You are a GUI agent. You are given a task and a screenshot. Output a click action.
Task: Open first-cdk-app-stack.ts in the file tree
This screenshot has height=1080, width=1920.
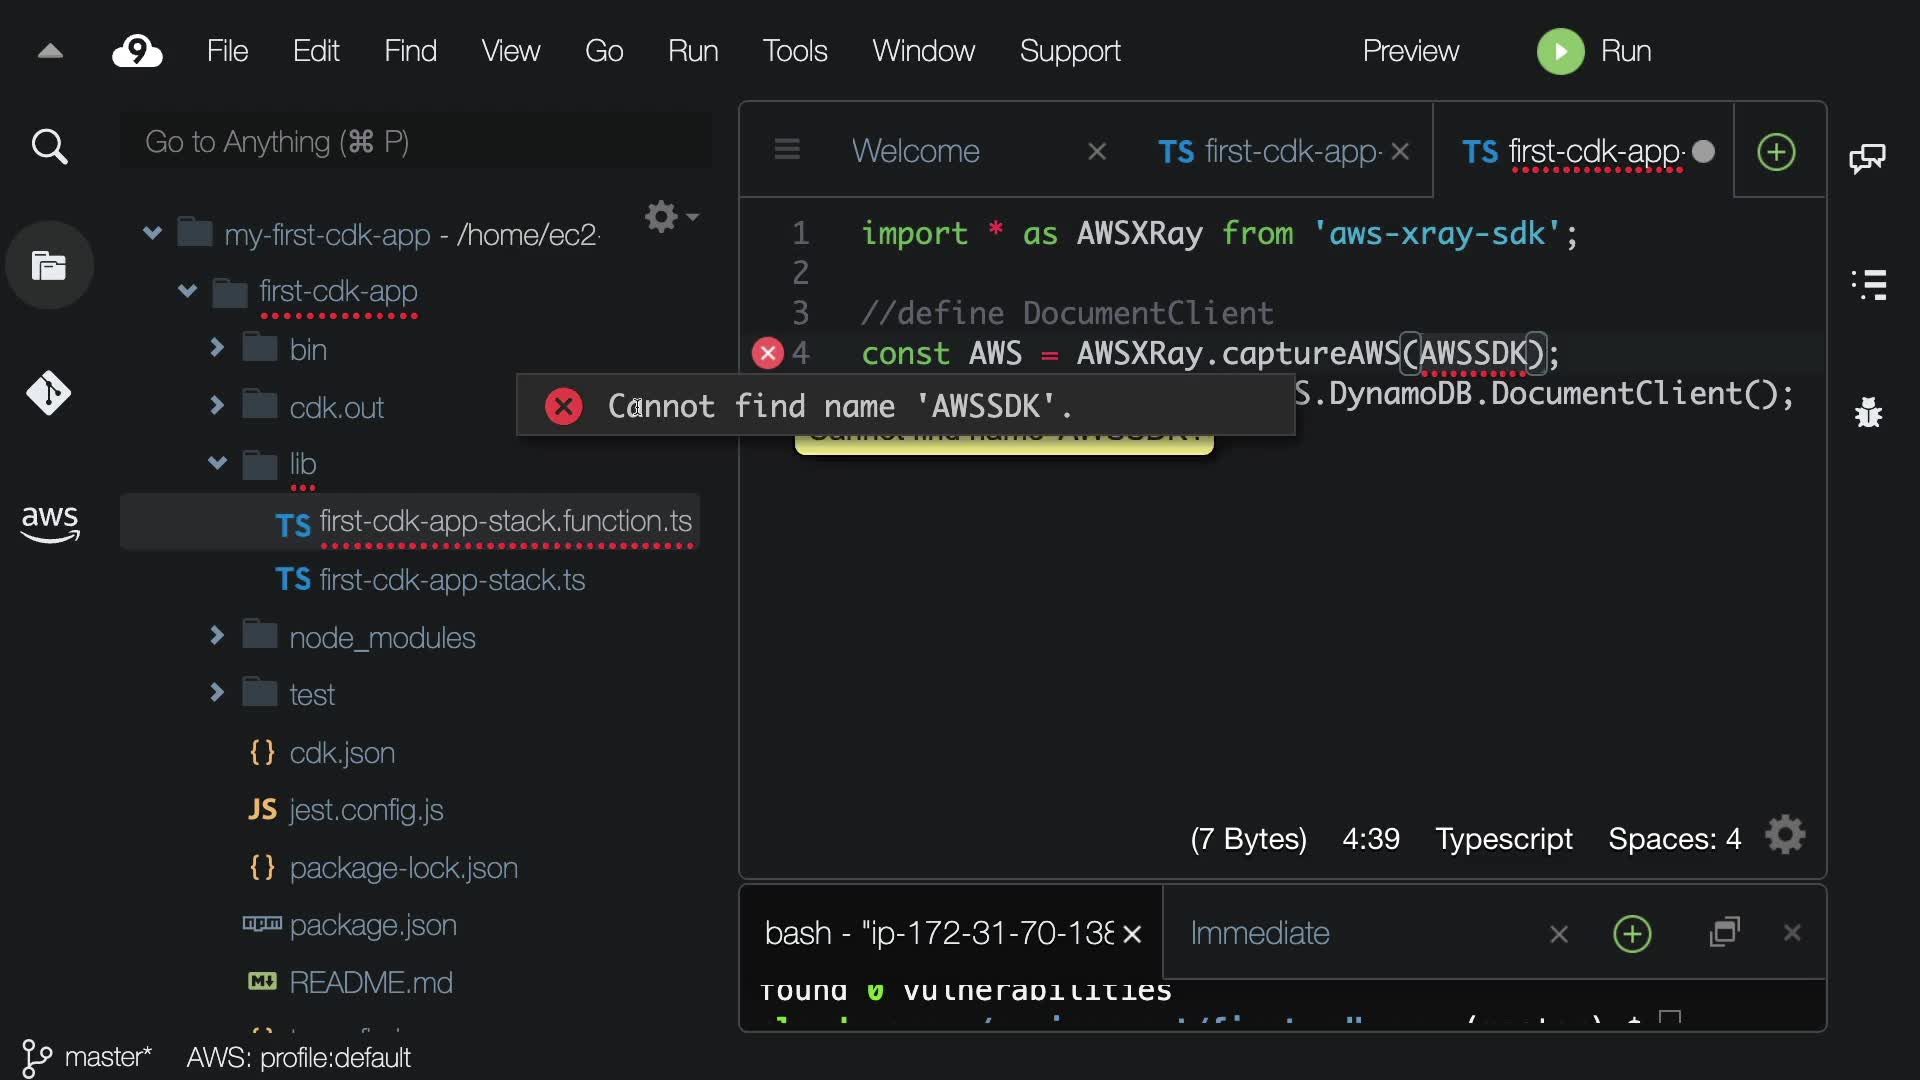tap(452, 580)
